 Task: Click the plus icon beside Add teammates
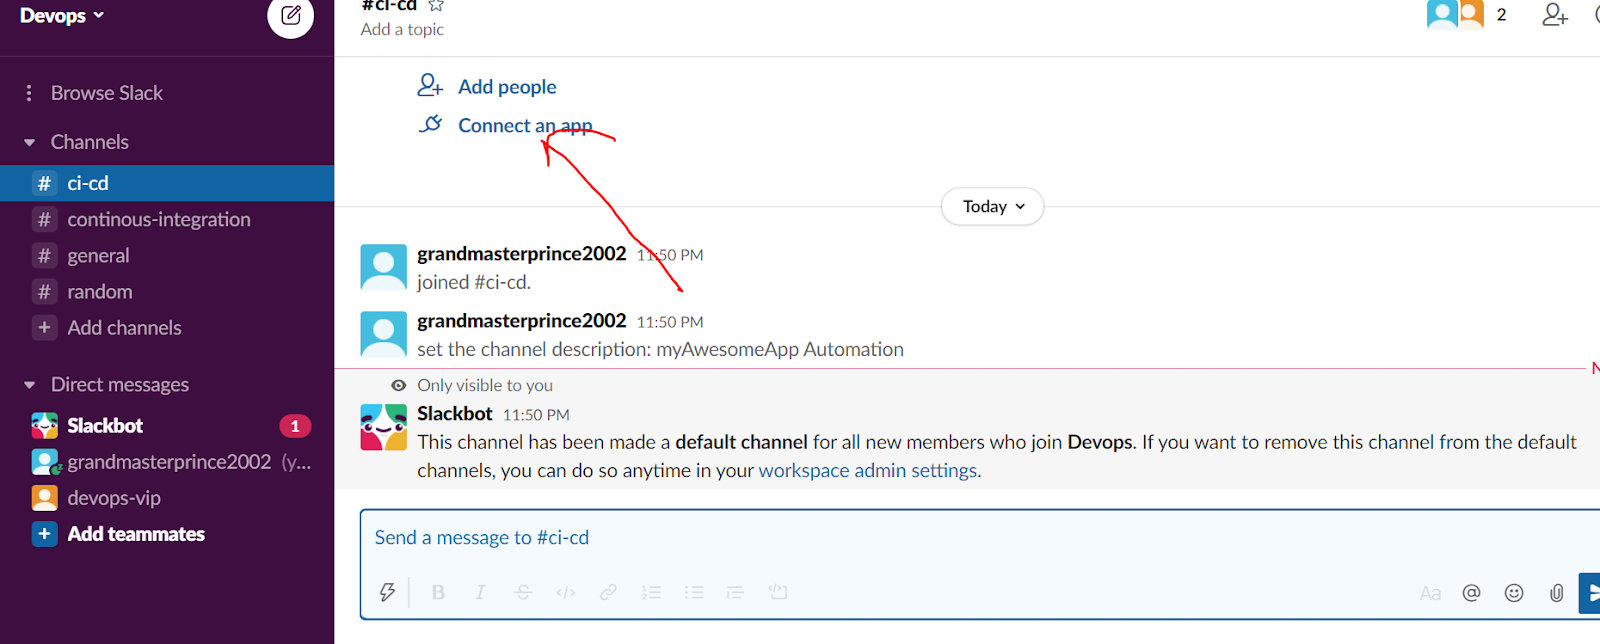click(x=44, y=534)
